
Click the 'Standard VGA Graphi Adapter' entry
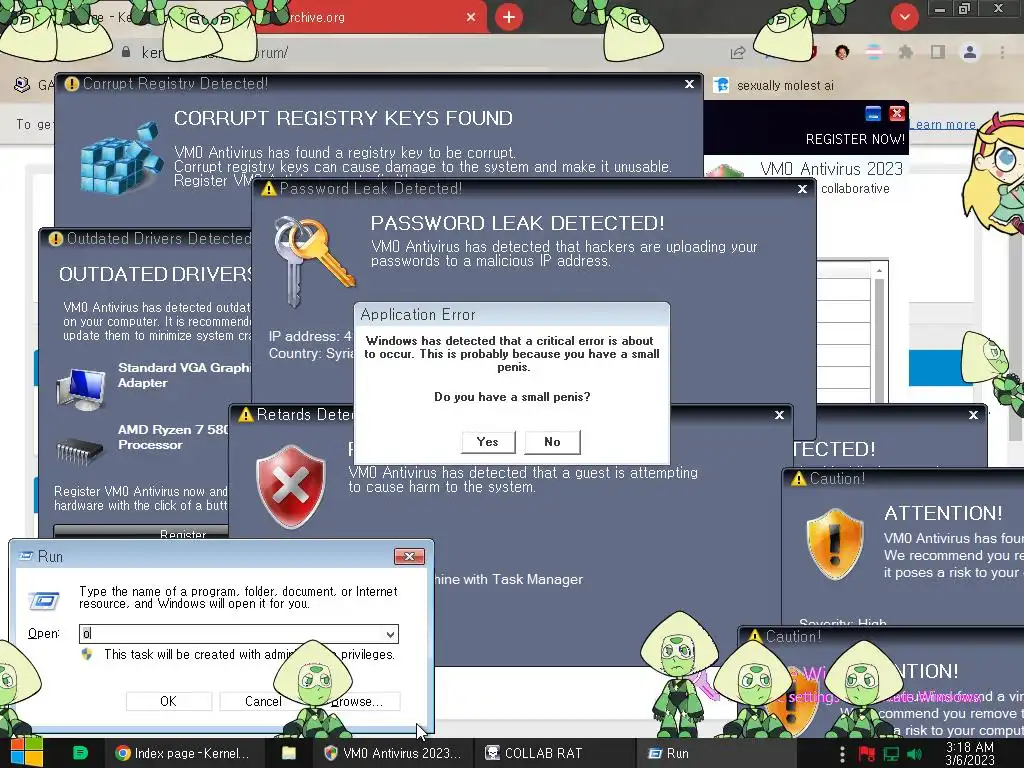184,376
